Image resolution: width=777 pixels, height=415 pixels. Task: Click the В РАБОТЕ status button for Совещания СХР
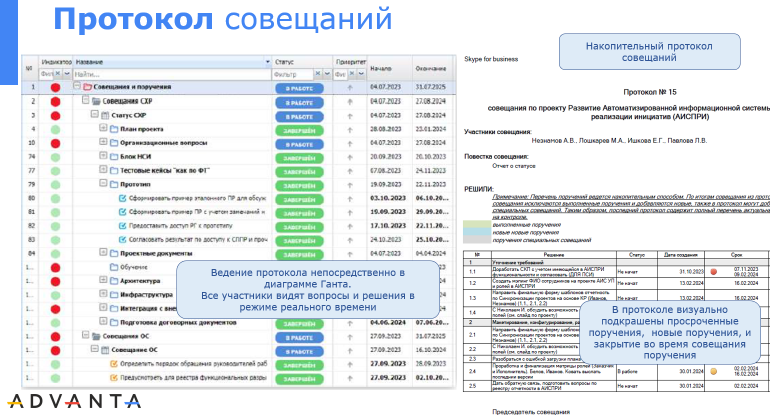click(299, 102)
